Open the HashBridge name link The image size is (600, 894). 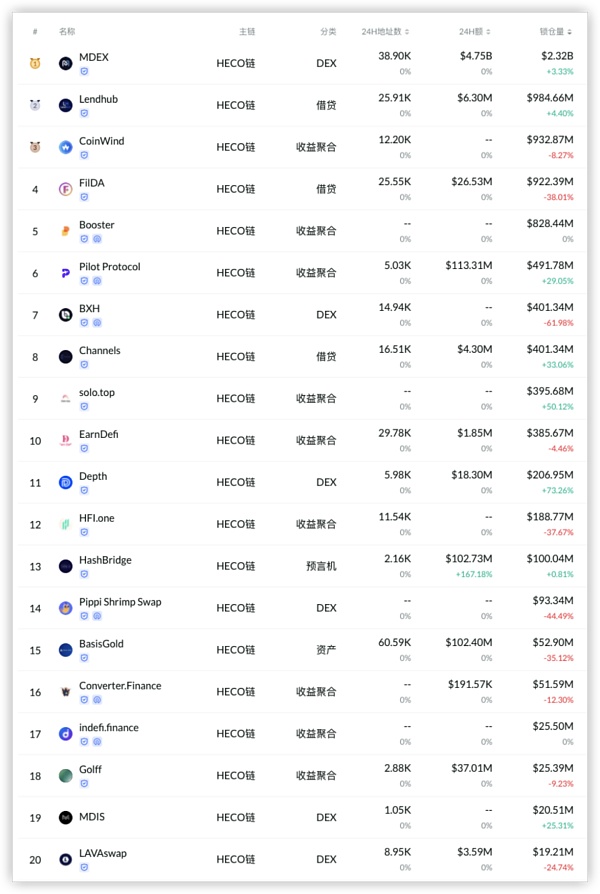click(x=105, y=560)
